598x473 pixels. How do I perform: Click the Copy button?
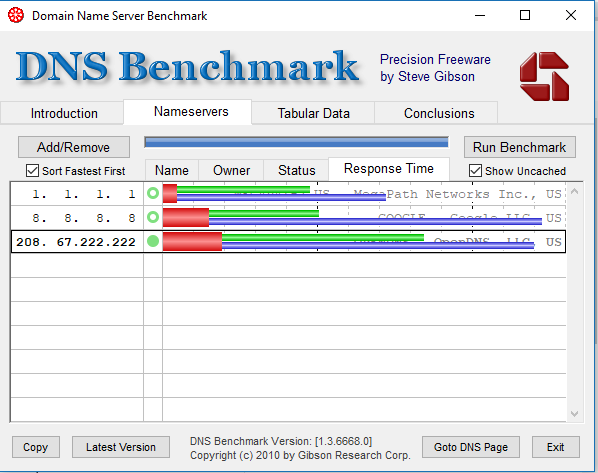click(35, 447)
